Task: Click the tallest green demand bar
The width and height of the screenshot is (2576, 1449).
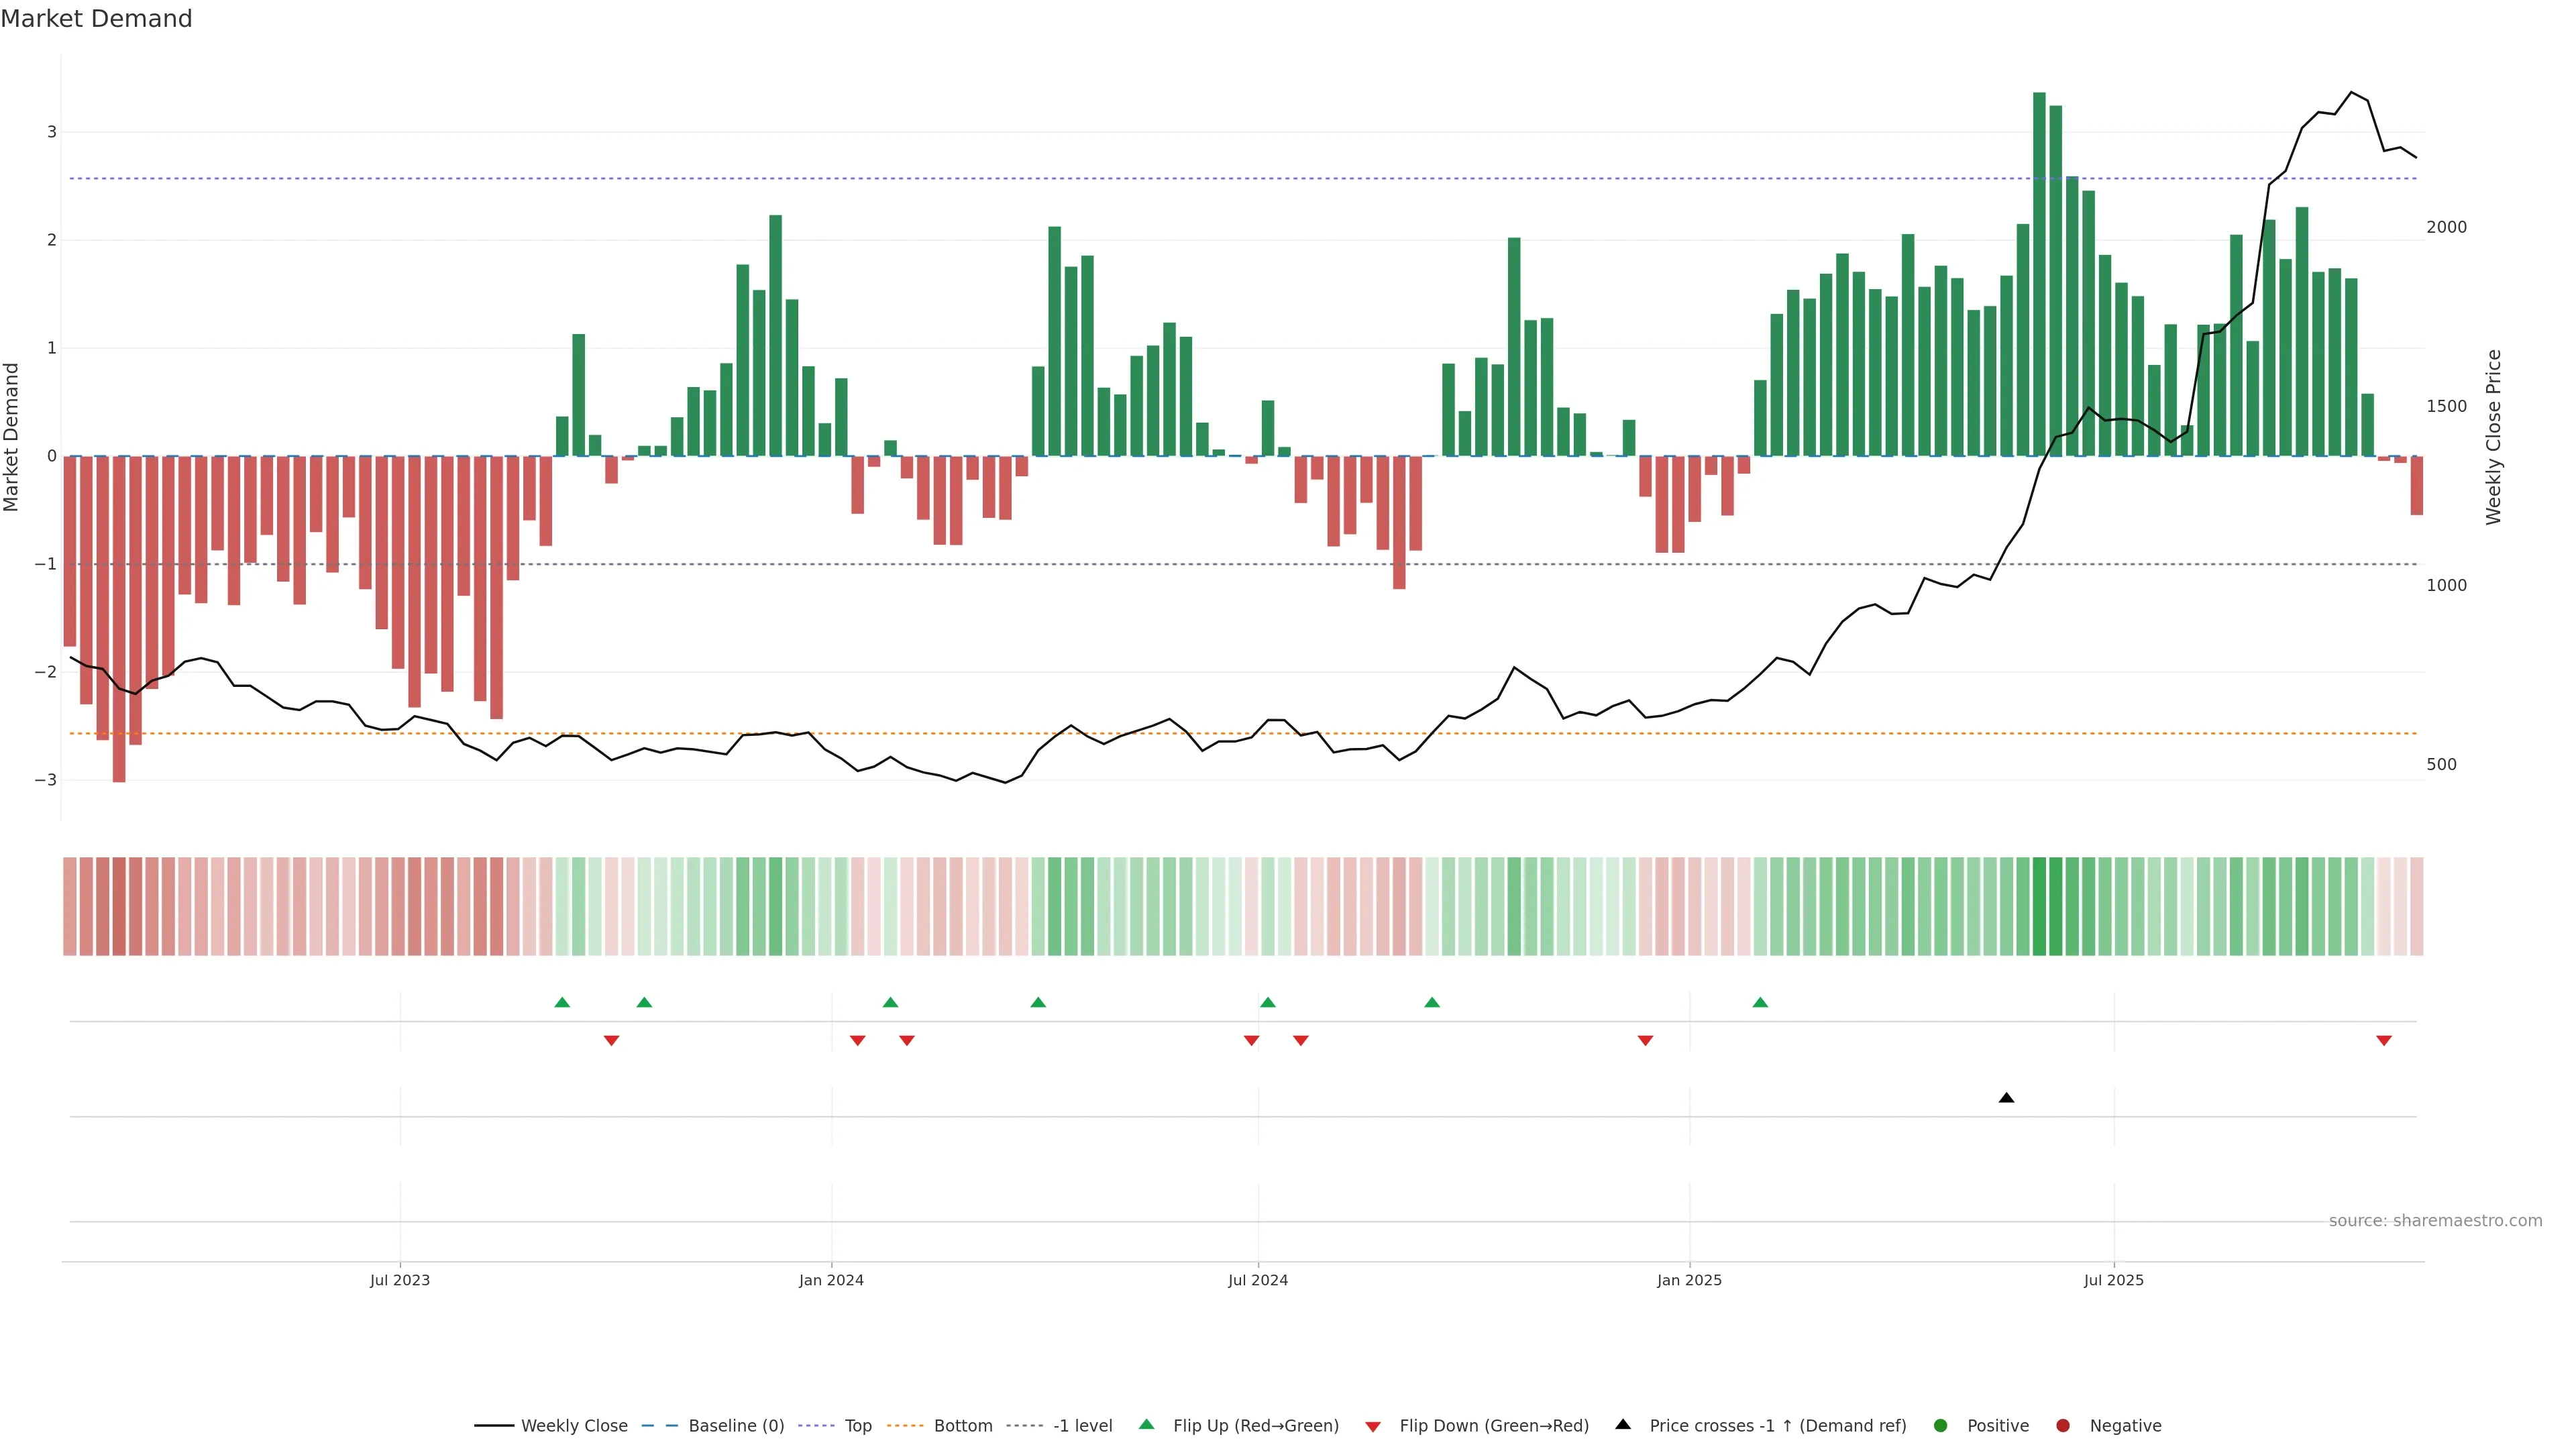Action: tap(2039, 275)
